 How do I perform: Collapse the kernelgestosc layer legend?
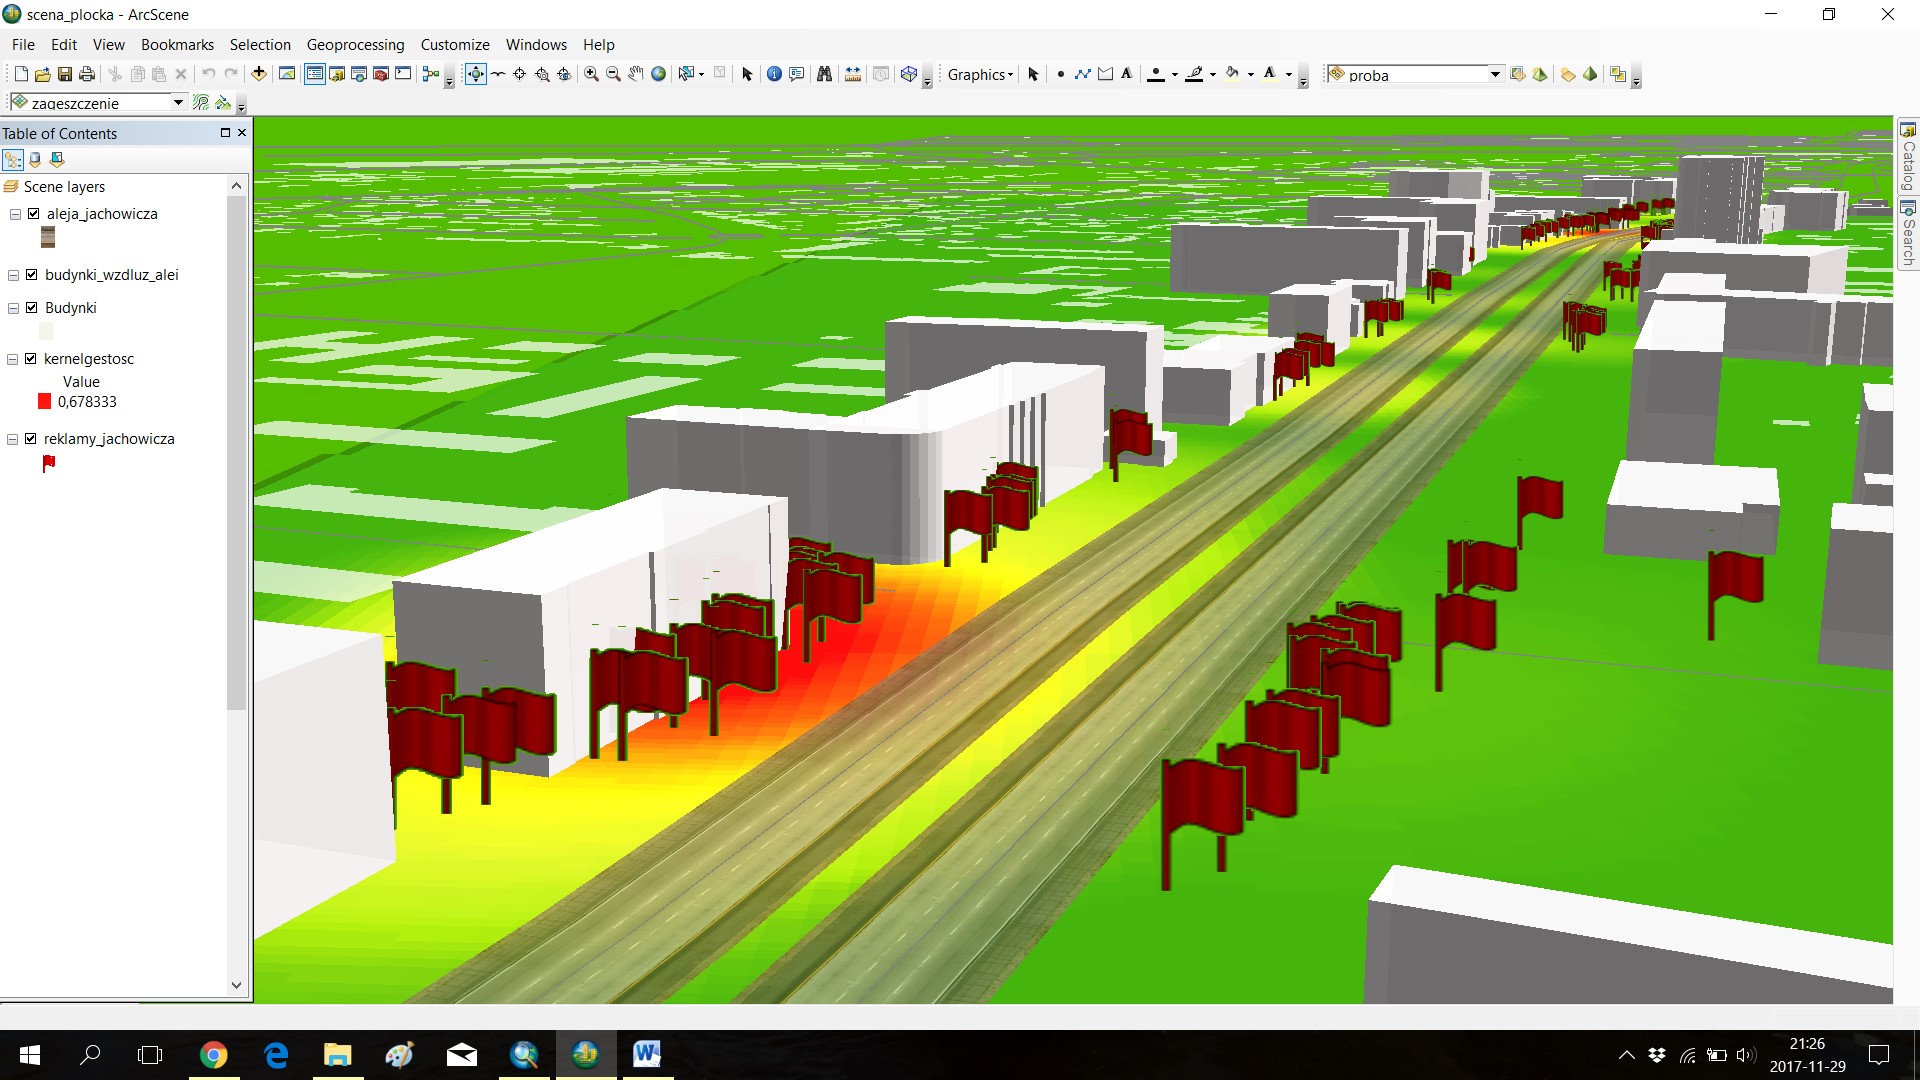coord(13,359)
